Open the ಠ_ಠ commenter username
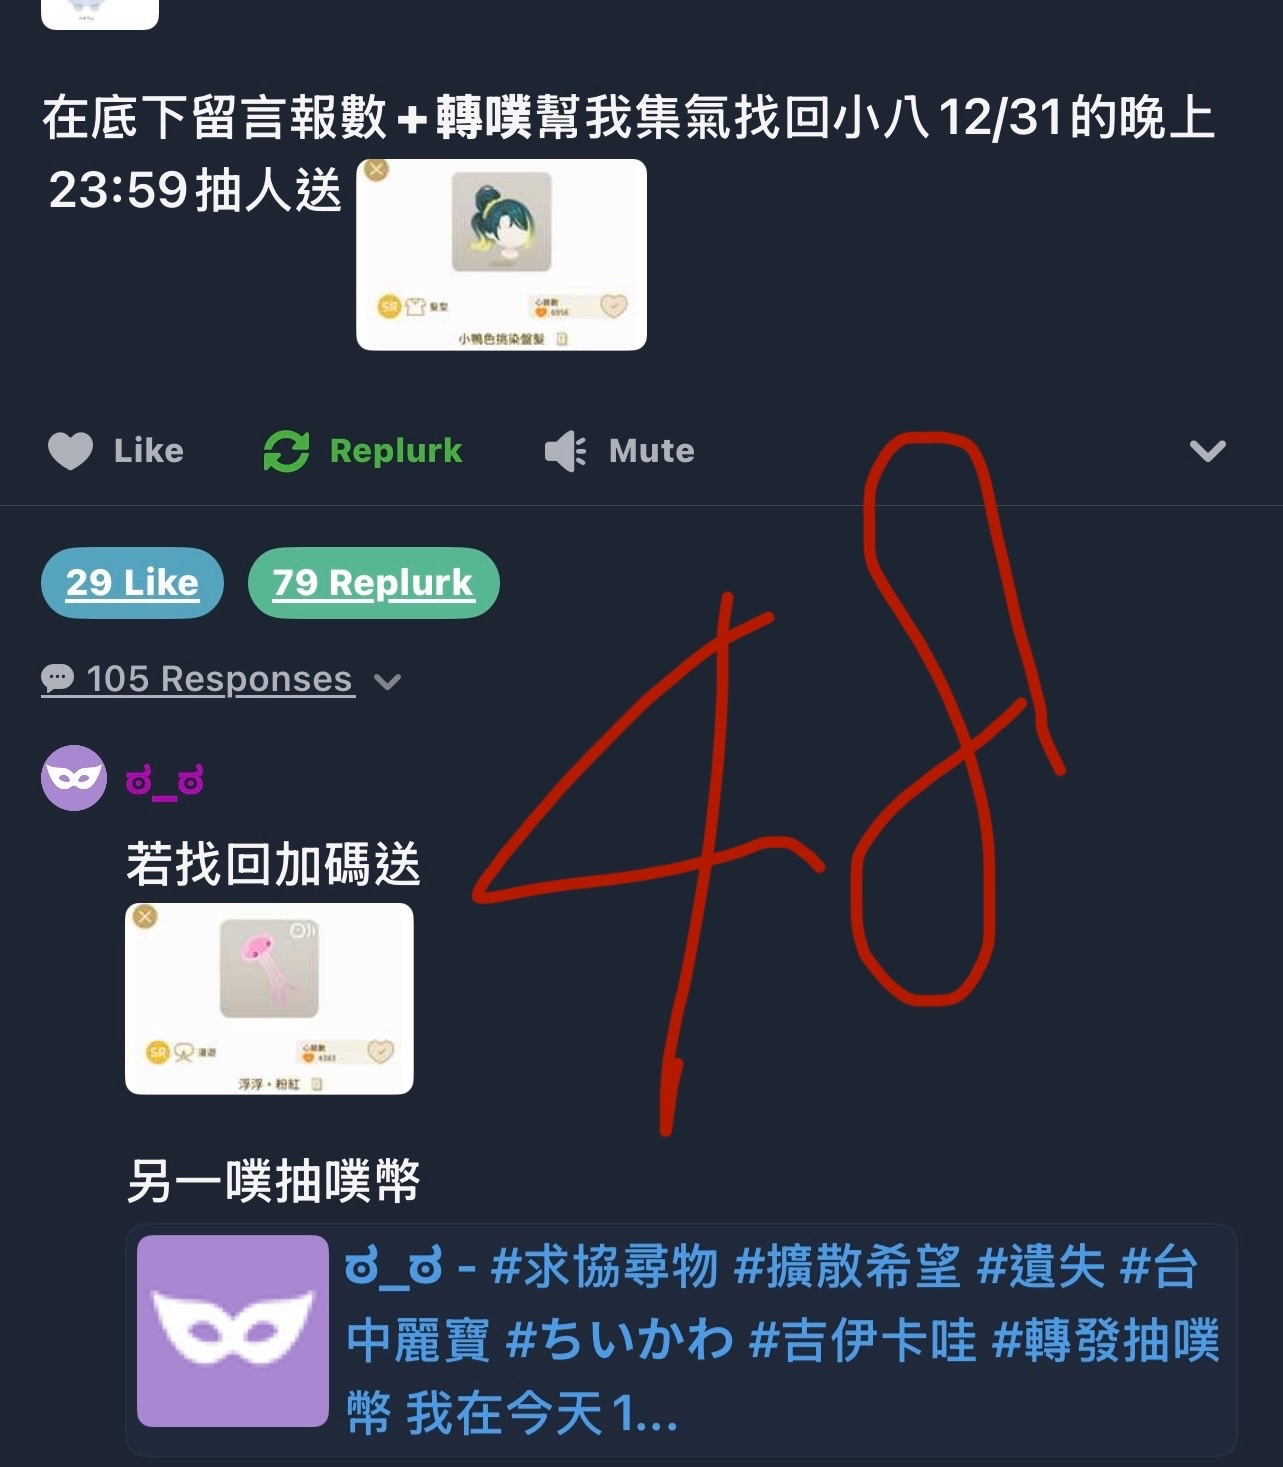Screen dimensions: 1283x1467 165,780
